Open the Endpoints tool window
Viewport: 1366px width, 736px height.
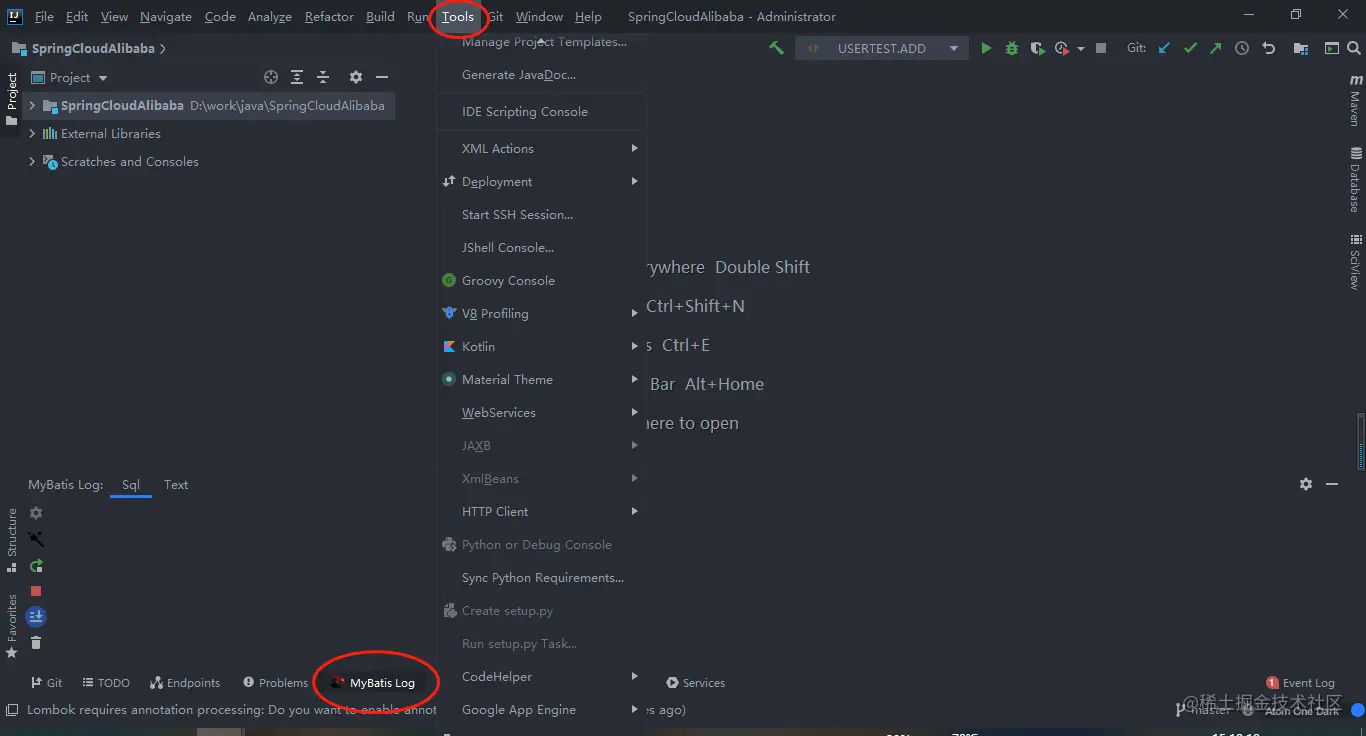pos(185,683)
